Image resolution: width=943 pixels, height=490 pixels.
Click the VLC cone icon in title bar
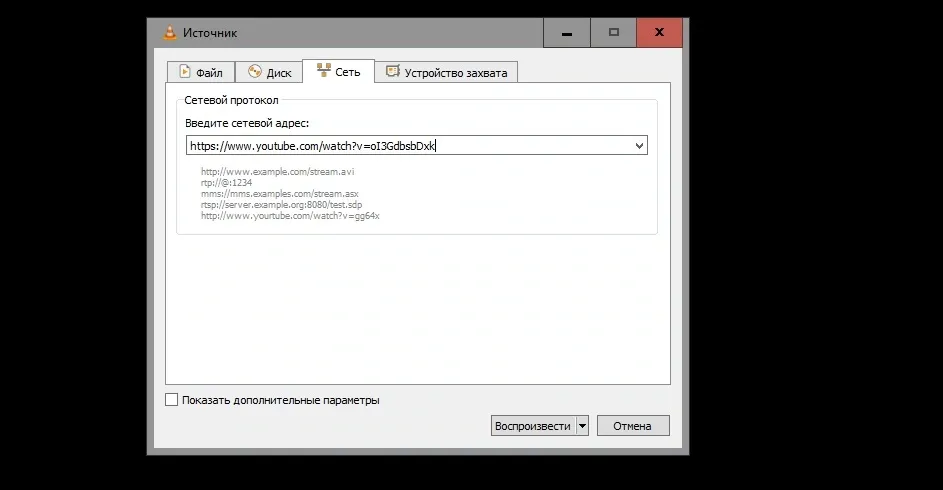coord(170,32)
